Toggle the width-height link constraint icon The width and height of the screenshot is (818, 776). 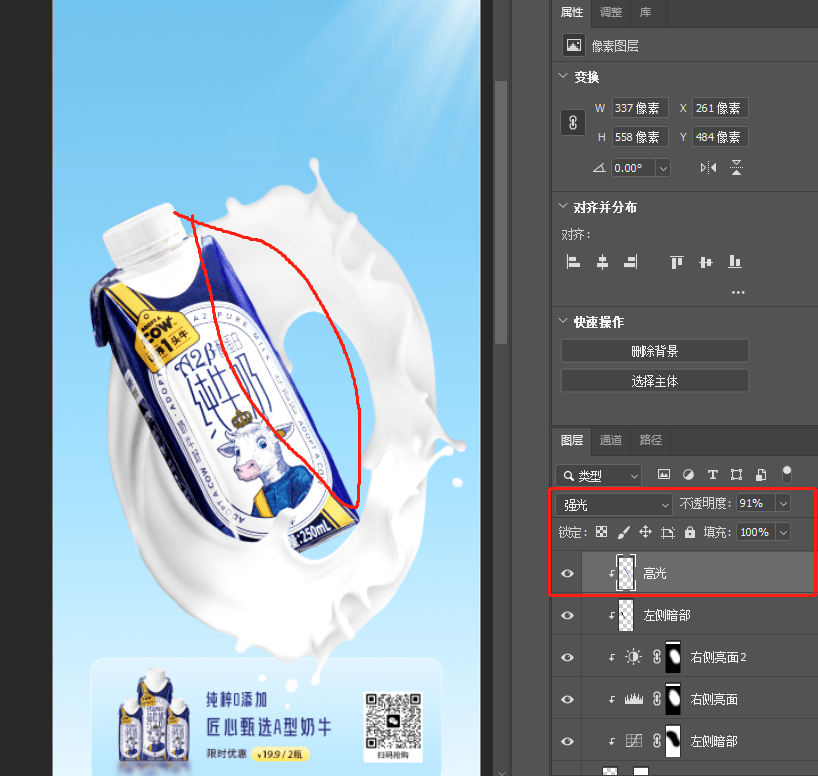(x=573, y=123)
